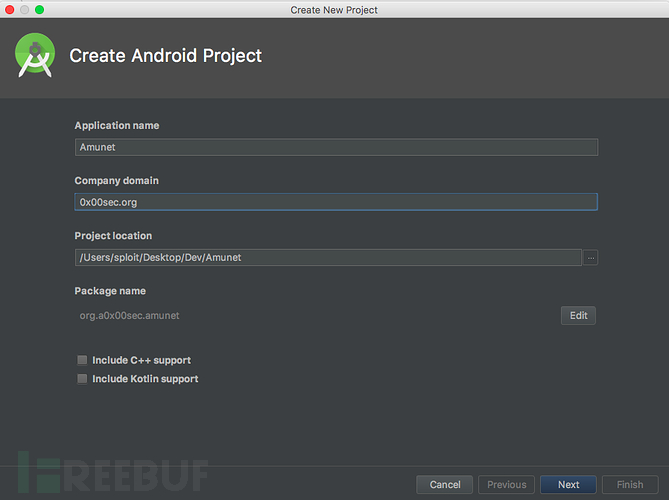Enable the Include Kotlin support checkbox

pyautogui.click(x=82, y=379)
